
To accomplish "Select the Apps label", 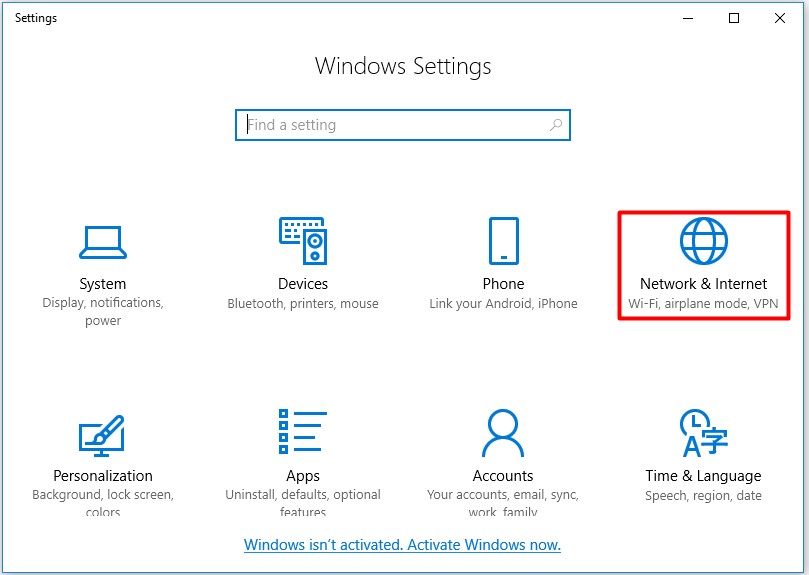I will (303, 476).
